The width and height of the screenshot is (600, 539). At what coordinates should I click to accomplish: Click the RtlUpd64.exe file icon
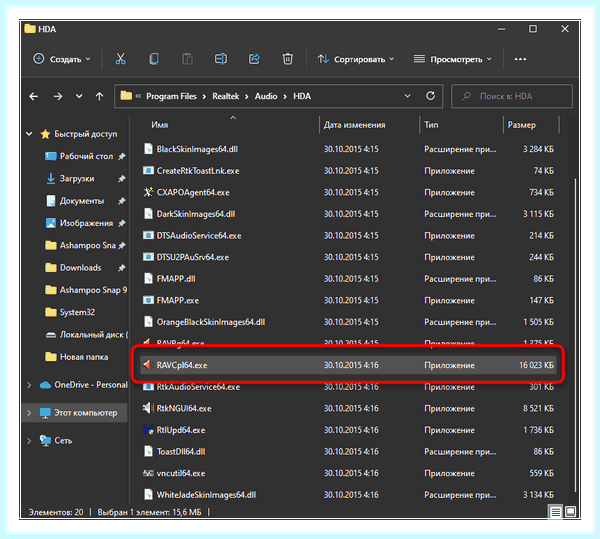click(x=148, y=430)
